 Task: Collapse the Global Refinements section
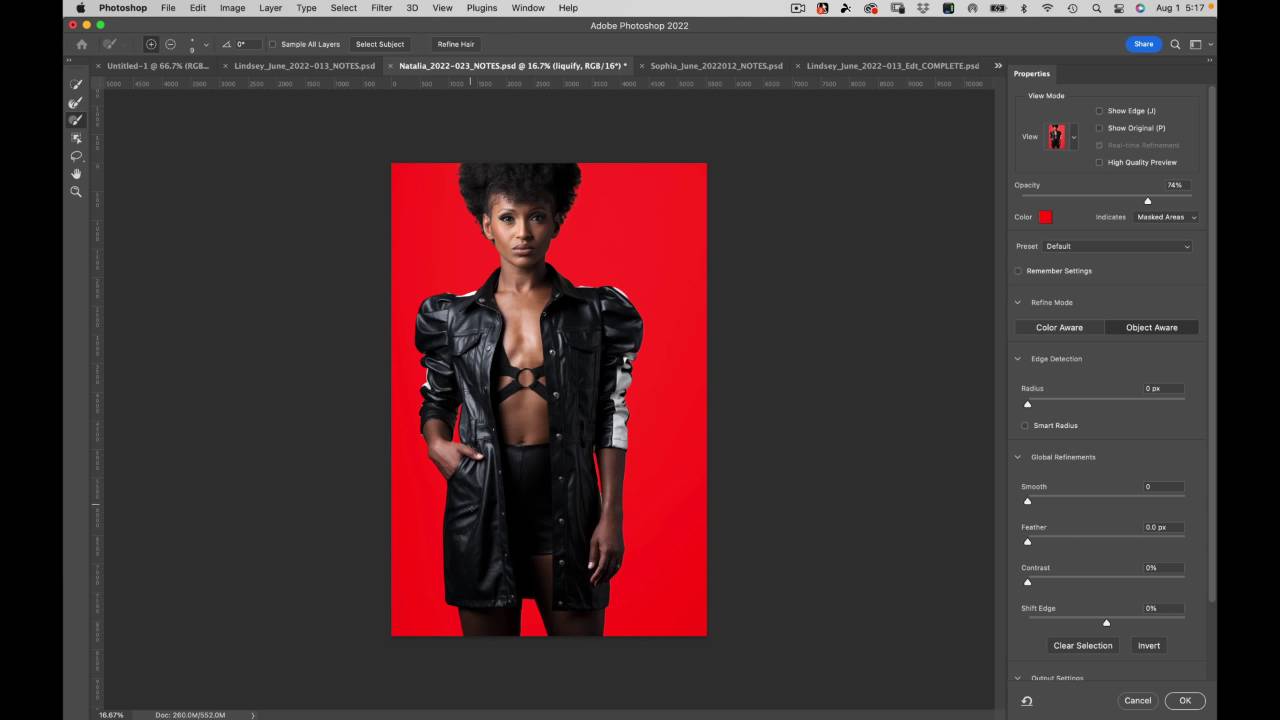click(1018, 457)
